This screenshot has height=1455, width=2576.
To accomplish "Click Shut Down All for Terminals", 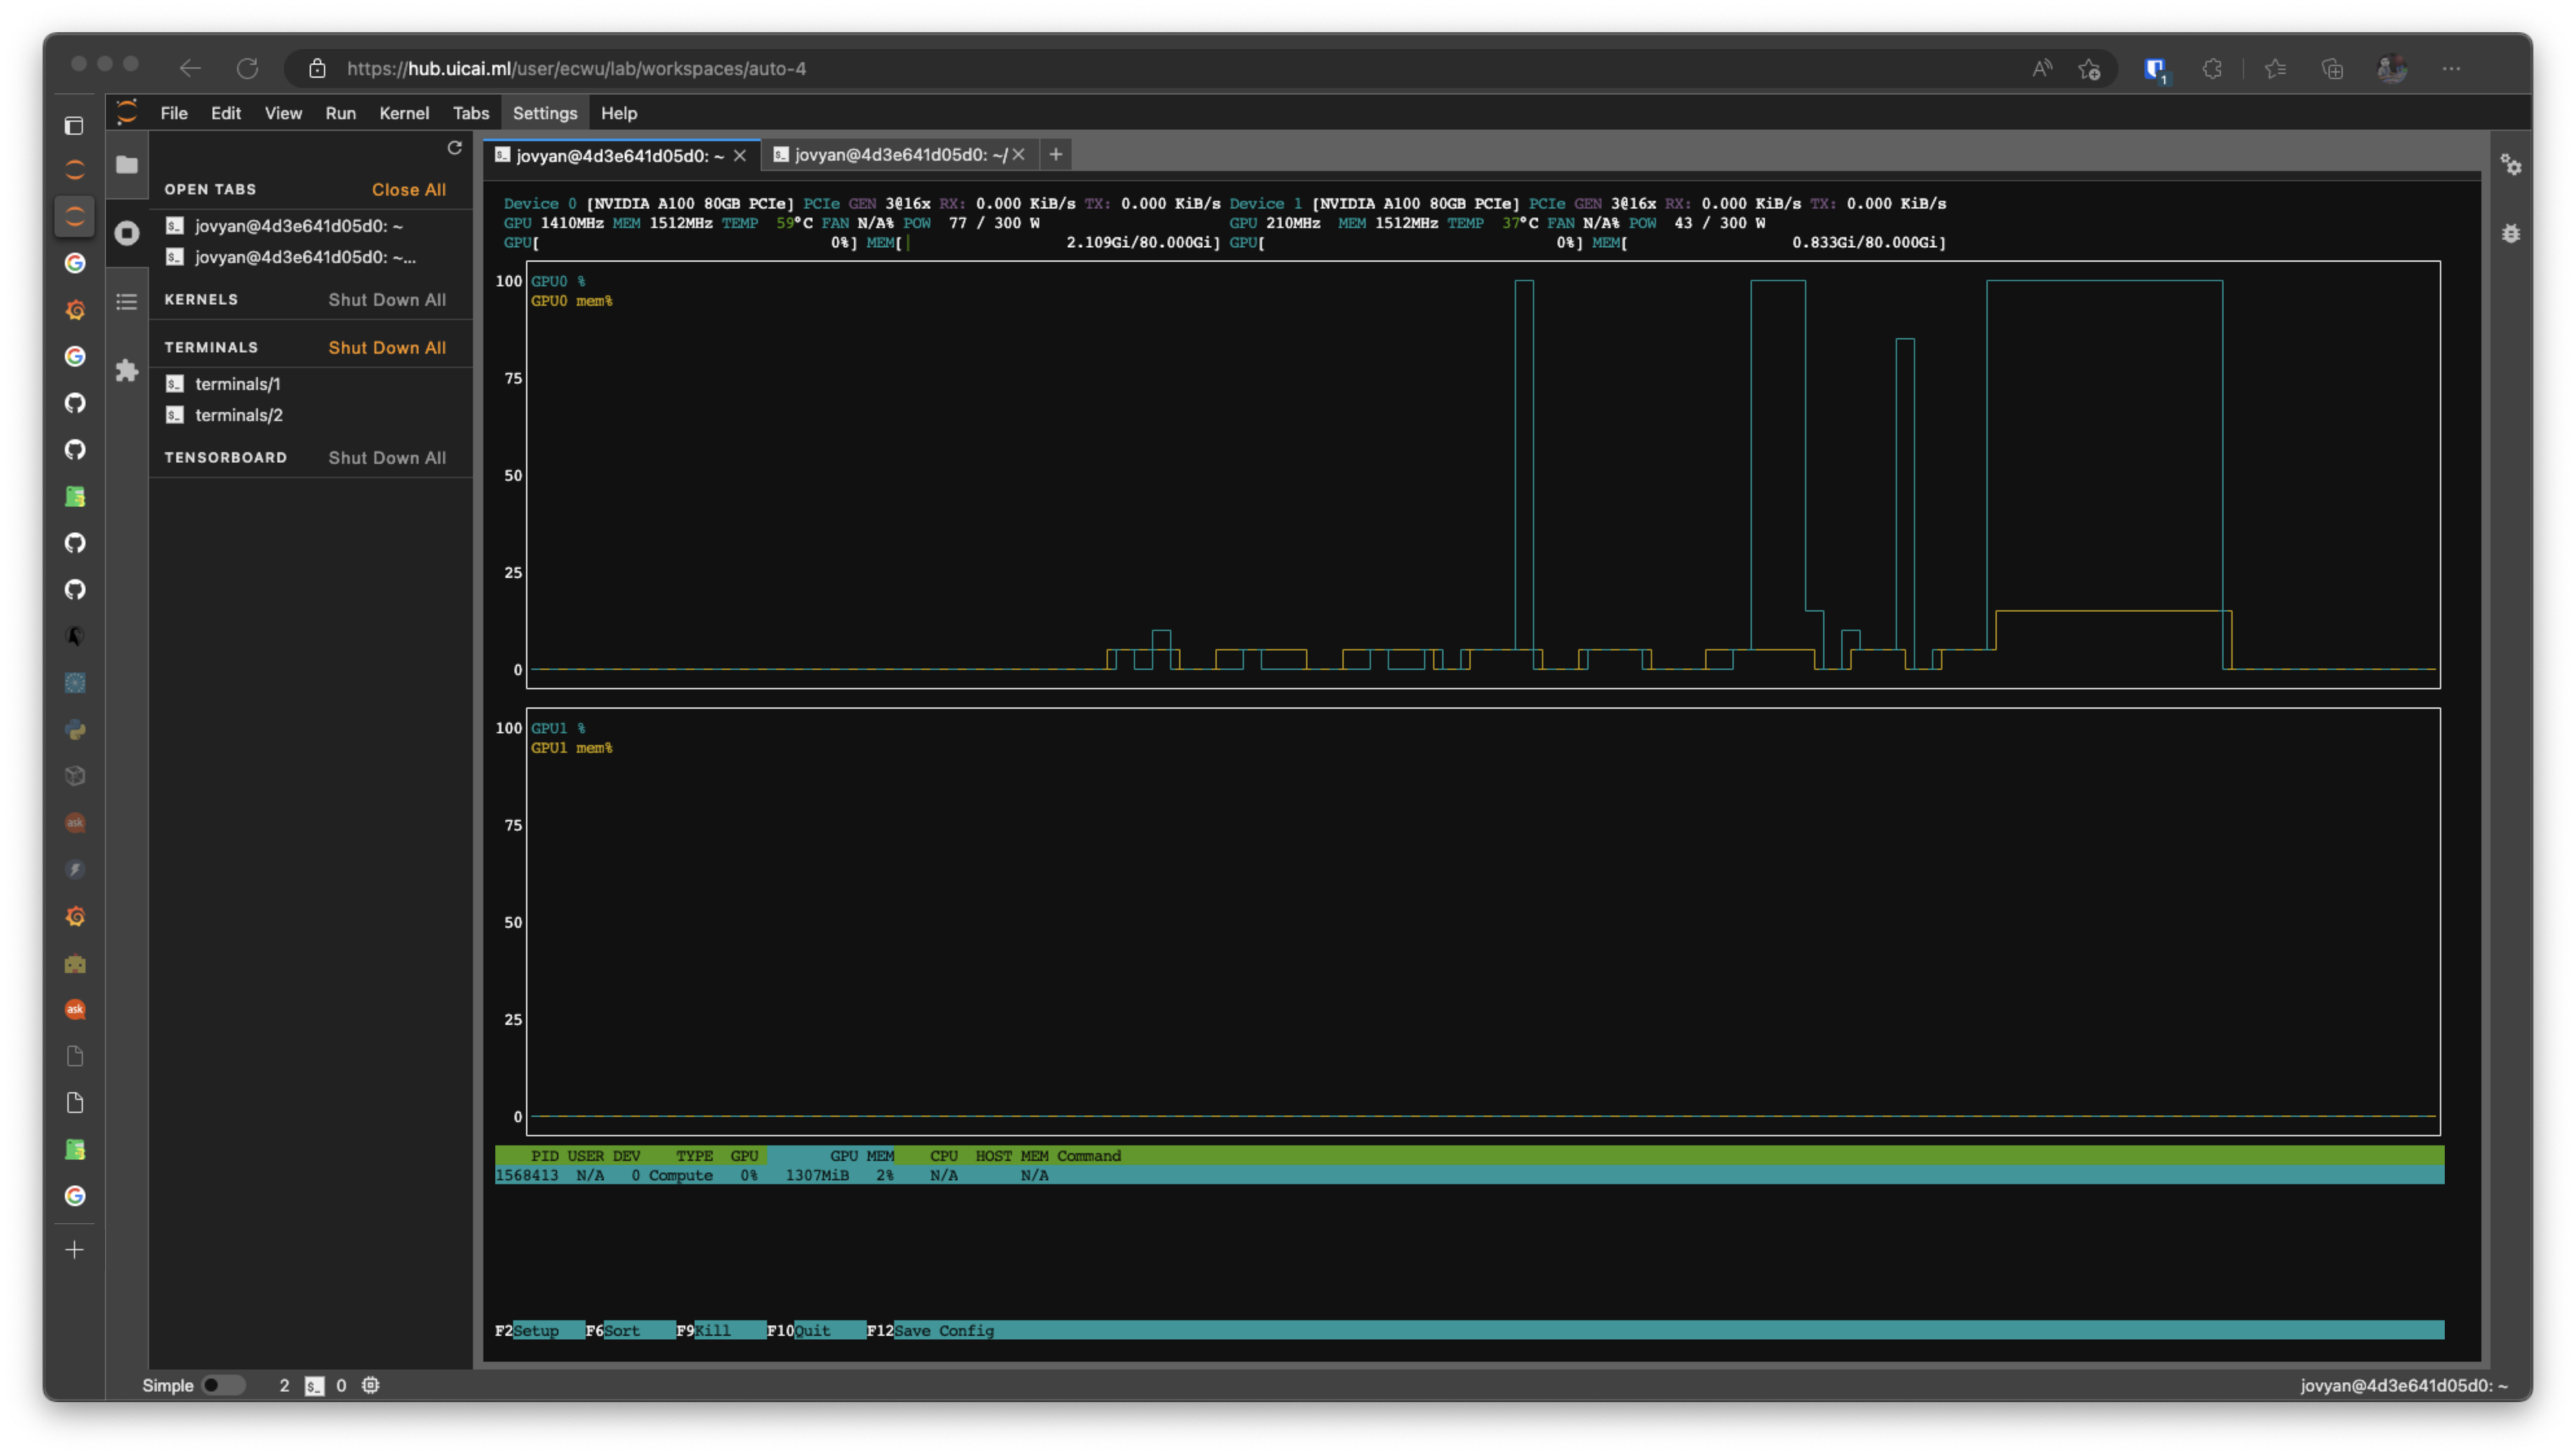I will coord(387,347).
